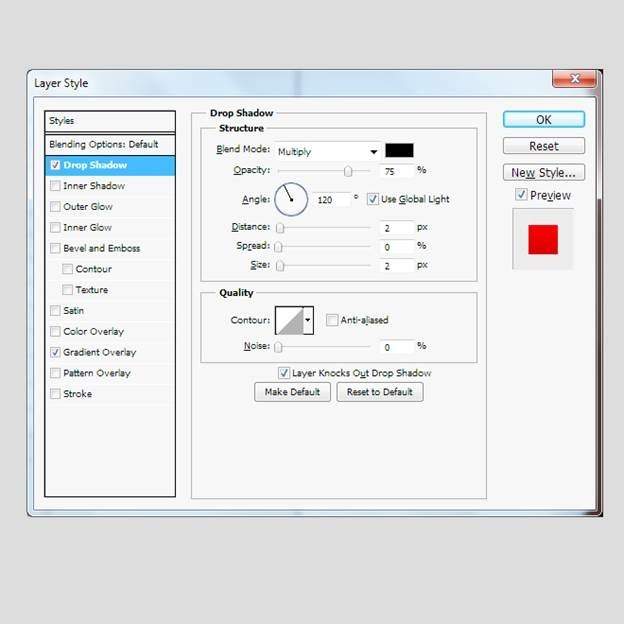Toggle the Preview checkbox
624x624 pixels.
coord(521,195)
